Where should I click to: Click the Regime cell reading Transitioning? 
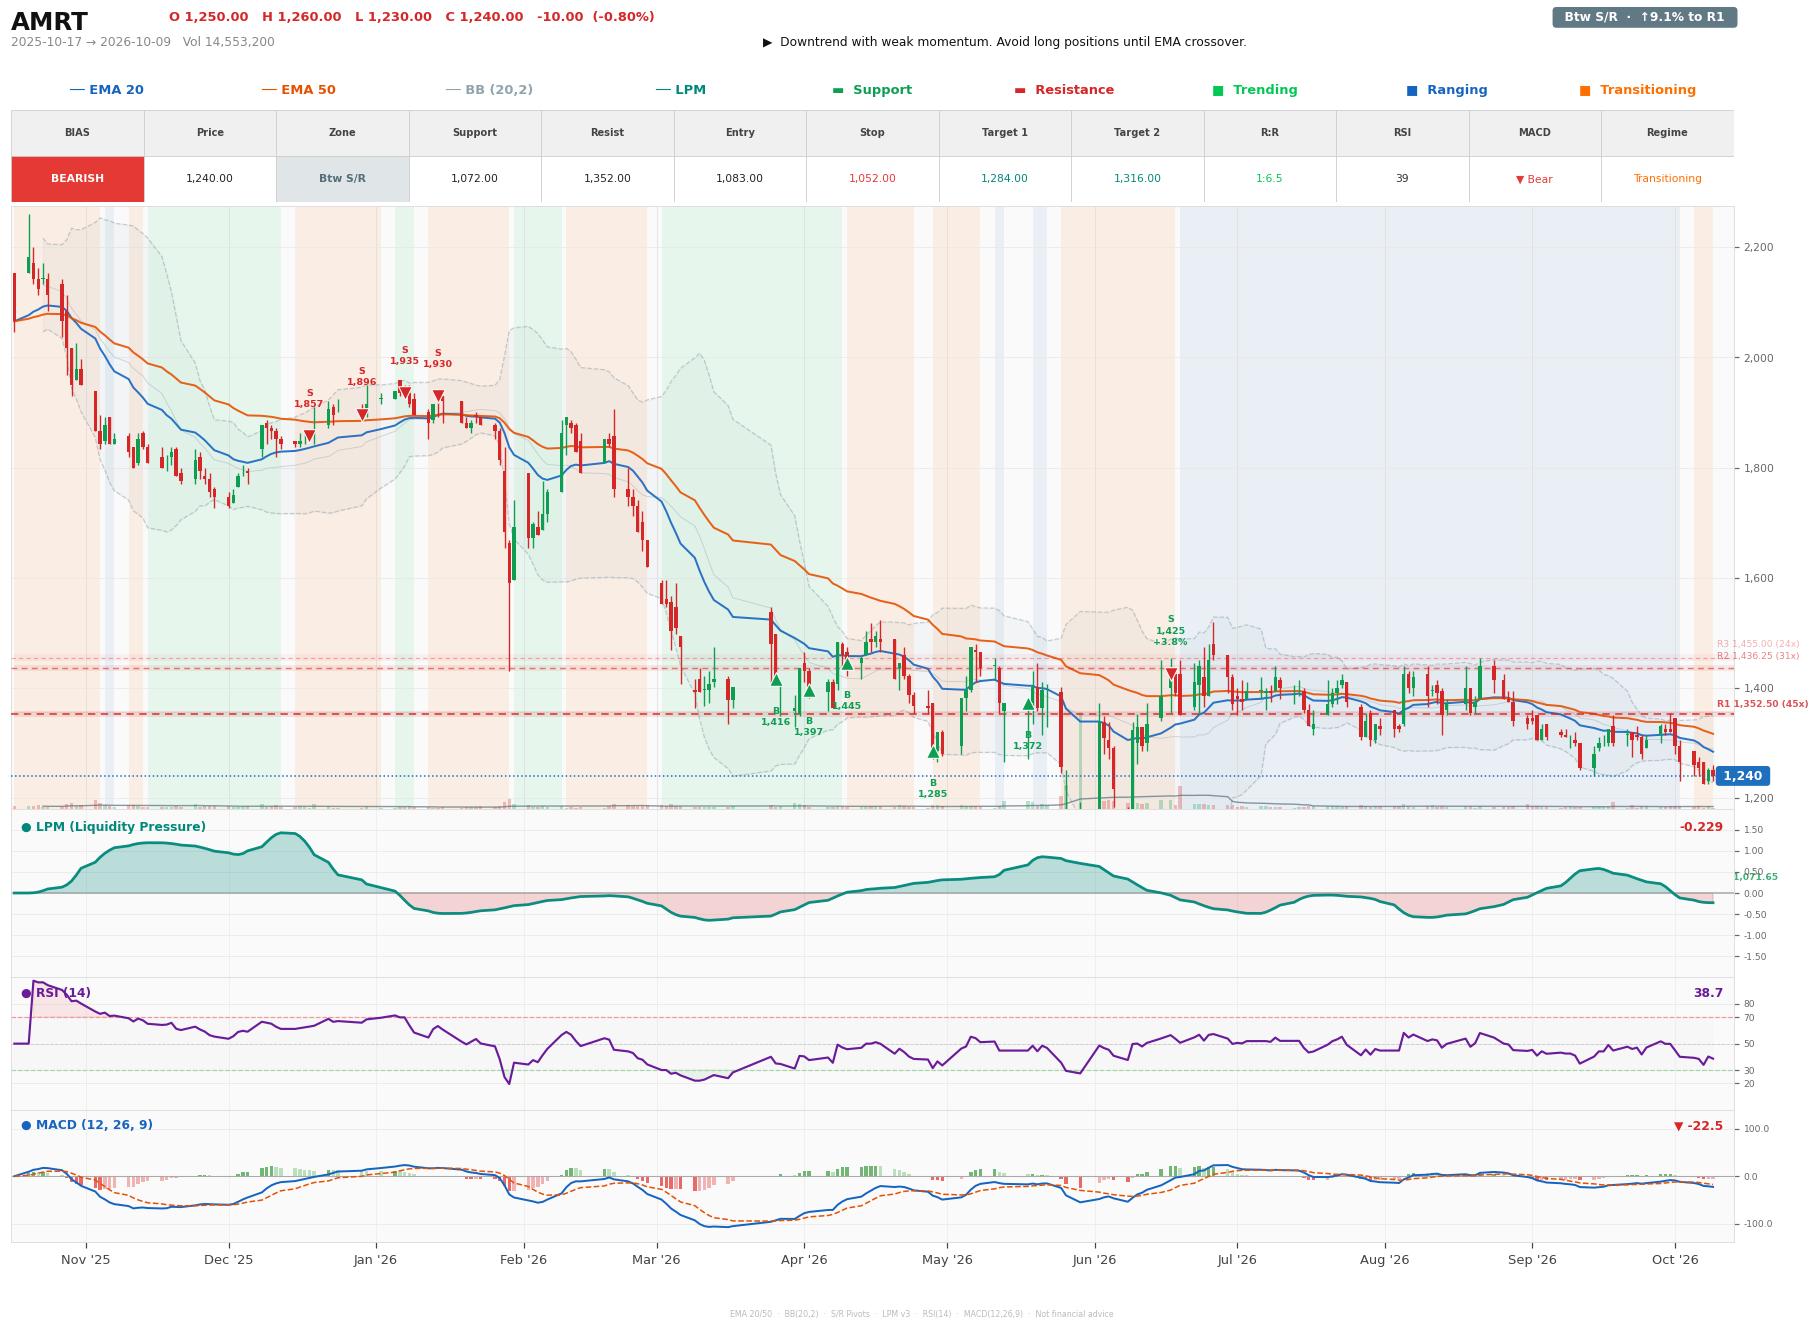(x=1667, y=179)
